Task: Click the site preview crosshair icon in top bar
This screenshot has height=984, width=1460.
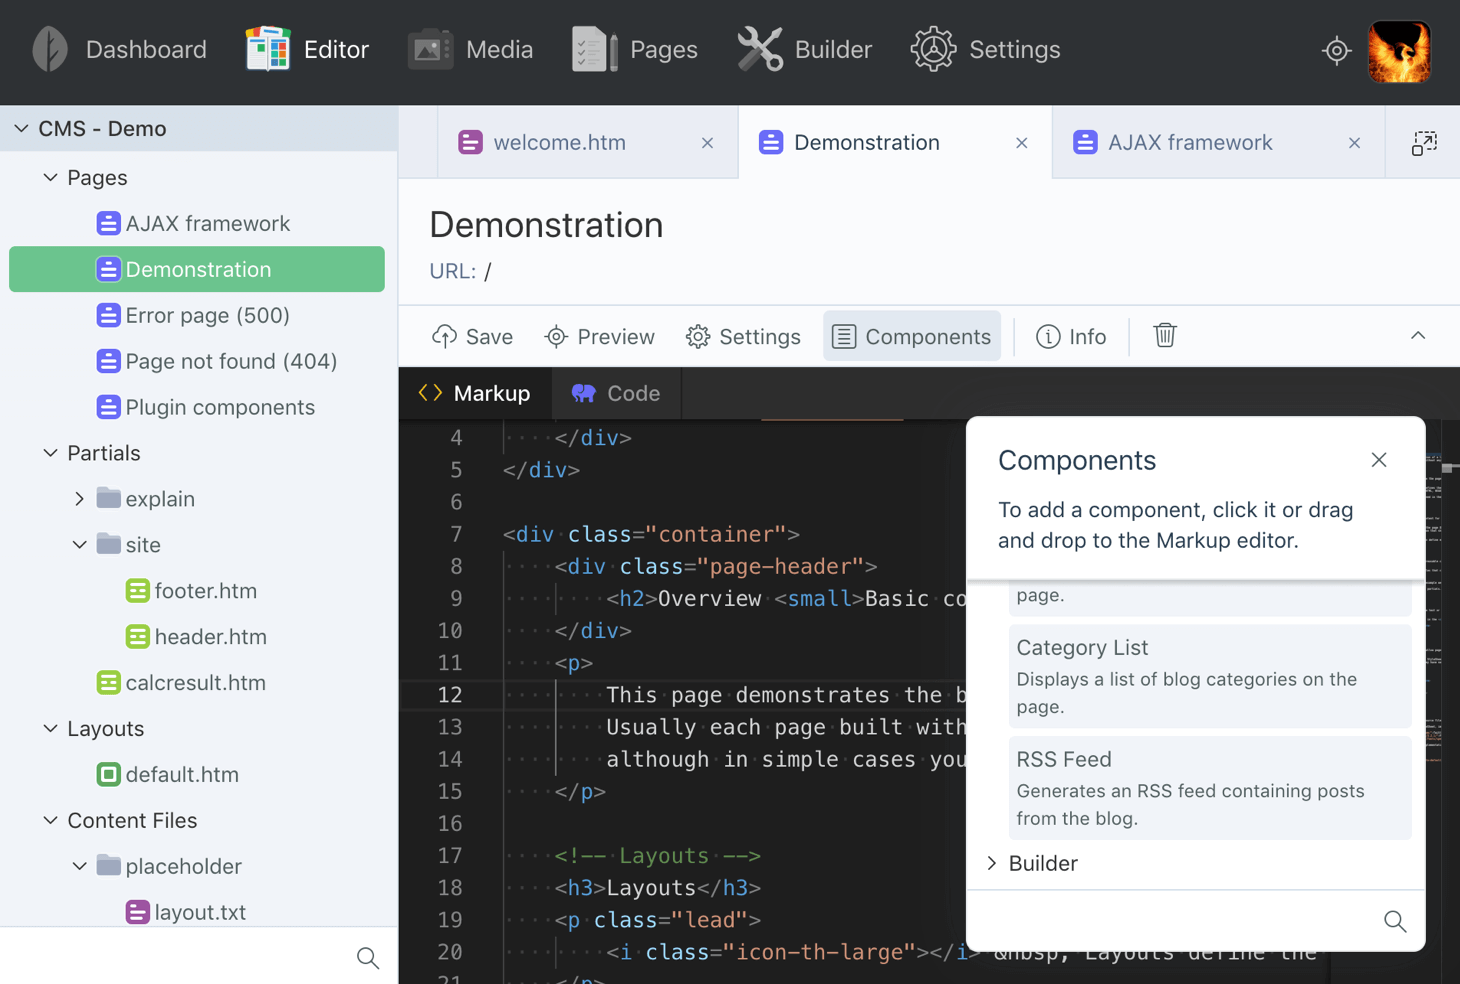Action: [x=1336, y=50]
